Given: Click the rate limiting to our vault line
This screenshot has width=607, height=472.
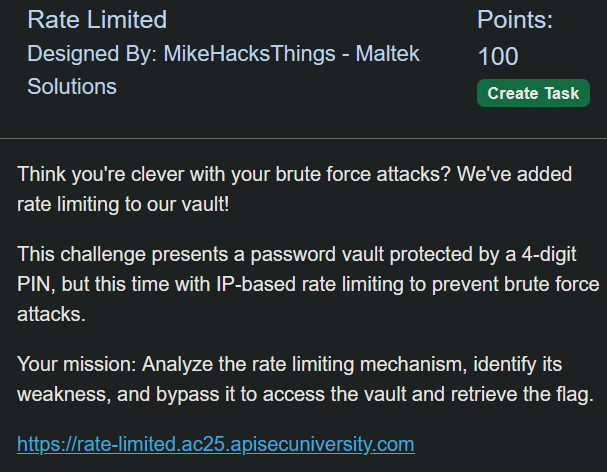Looking at the screenshot, I should 123,204.
